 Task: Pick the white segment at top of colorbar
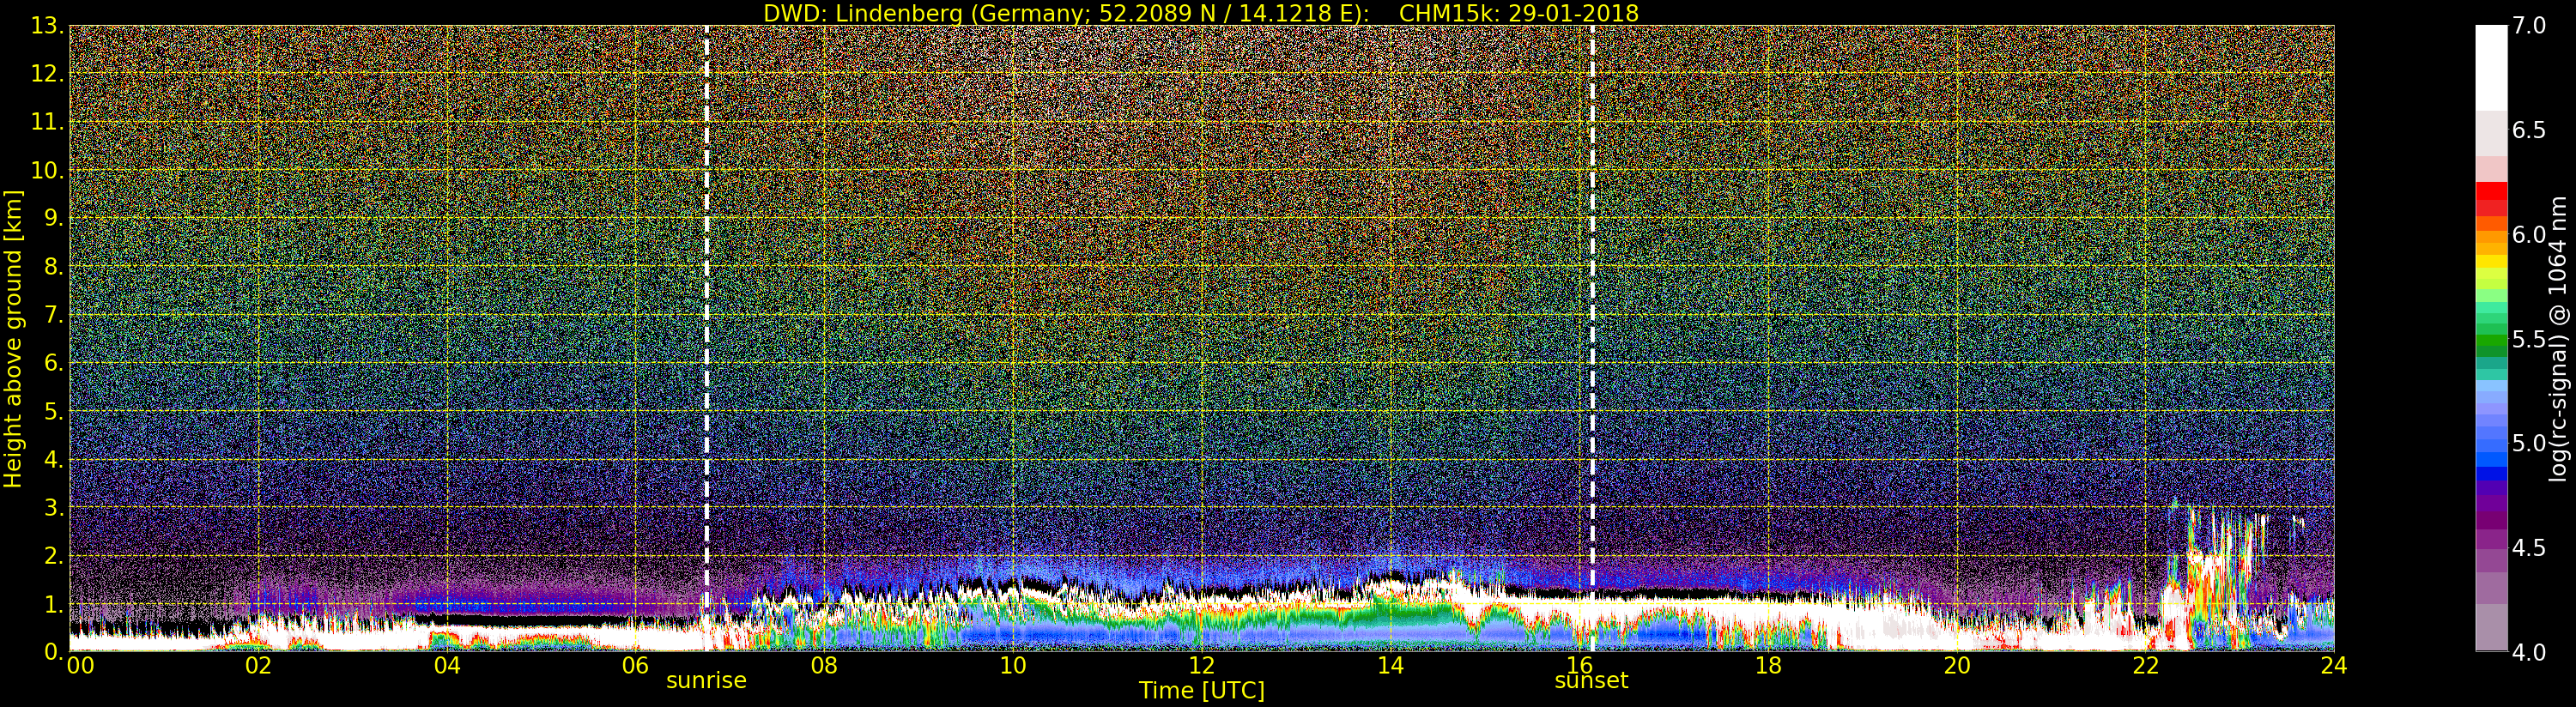pos(2491,68)
